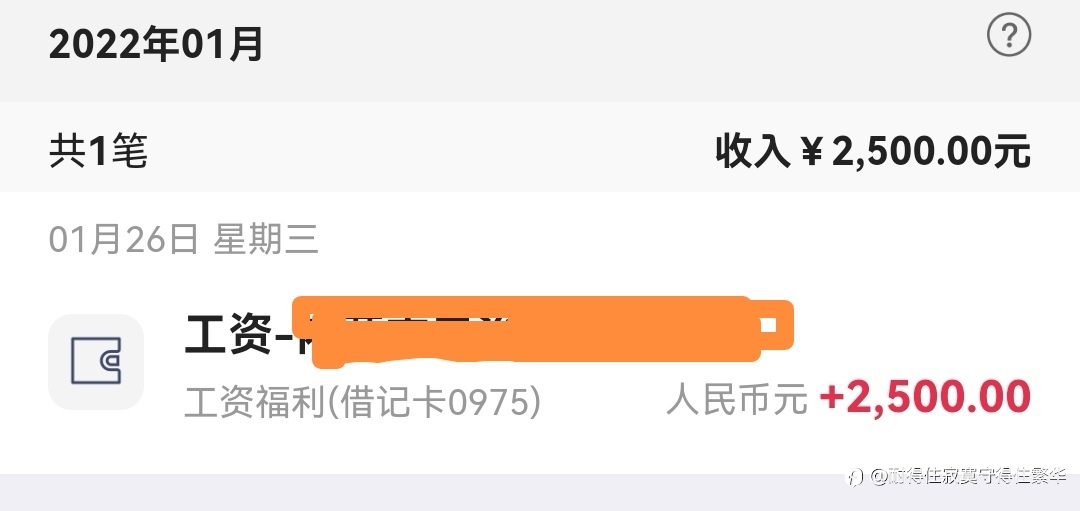Click the 星期三 weekday text

(x=266, y=240)
